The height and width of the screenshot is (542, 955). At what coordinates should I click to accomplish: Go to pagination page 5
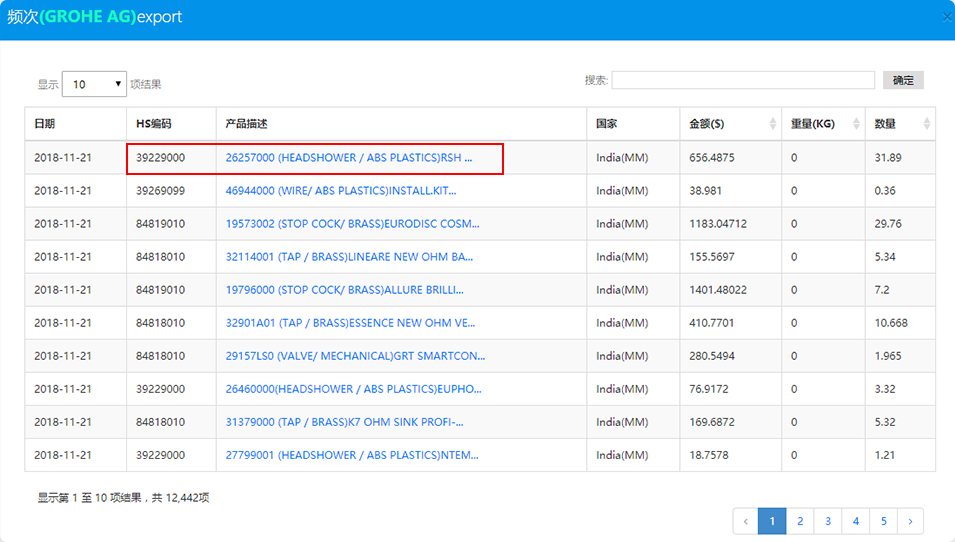(884, 521)
